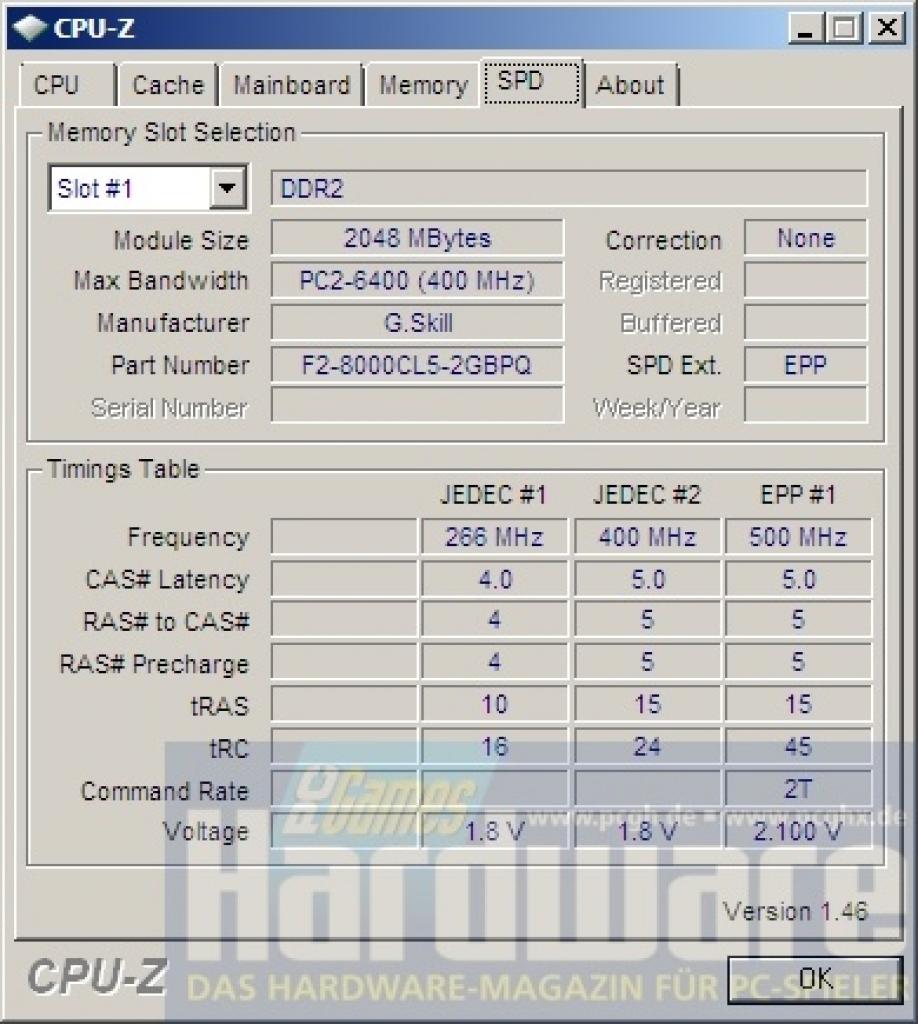Click the tRC value 45
Viewport: 918px width, 1024px height.
(x=799, y=746)
